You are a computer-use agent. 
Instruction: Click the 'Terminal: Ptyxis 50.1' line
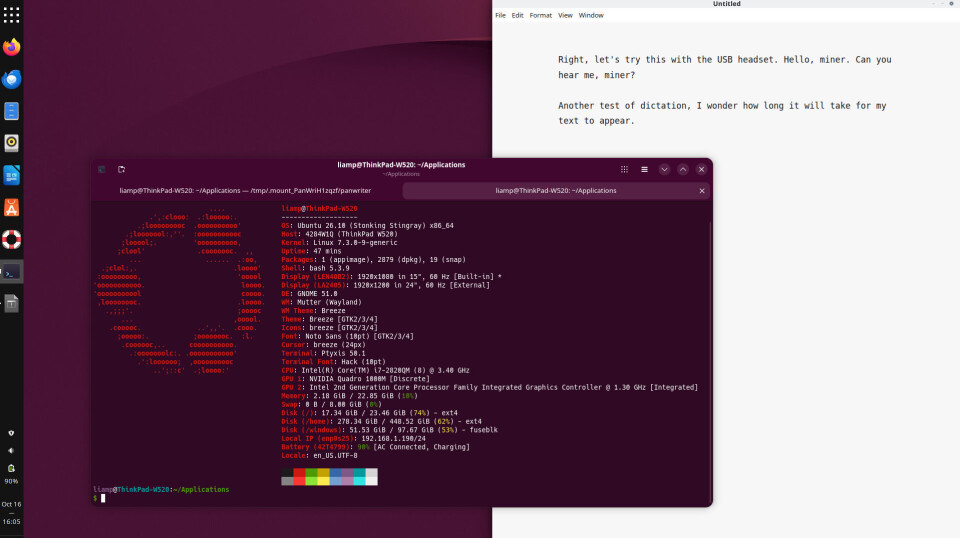(323, 353)
